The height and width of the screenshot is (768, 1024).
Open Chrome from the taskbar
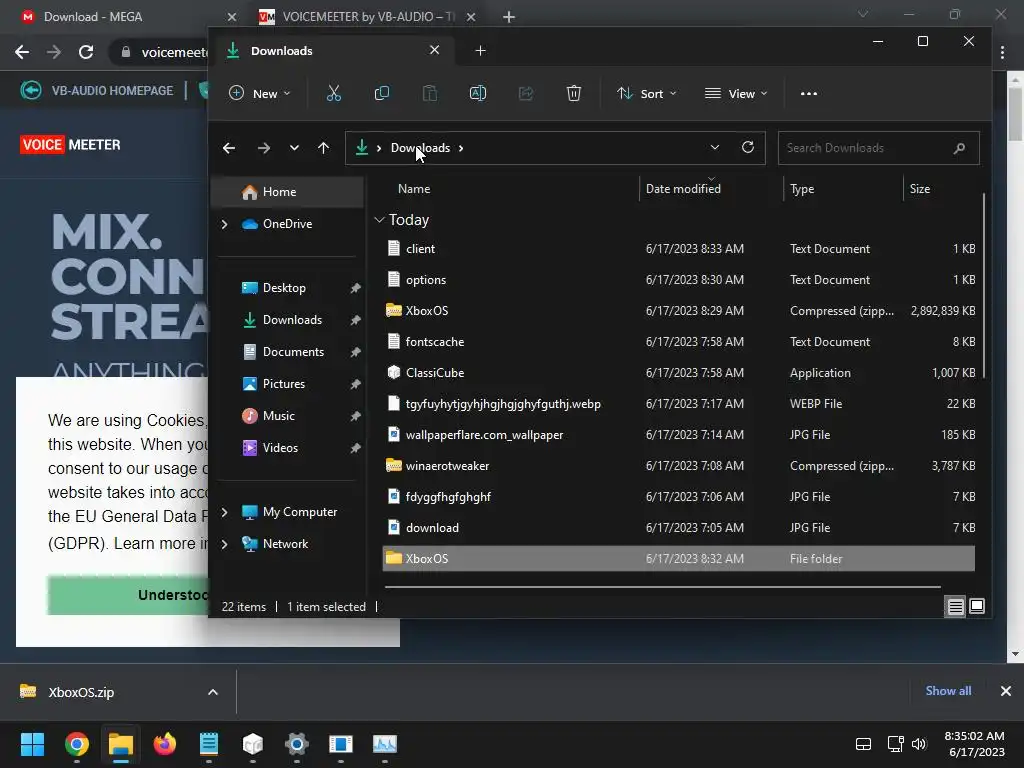point(76,744)
